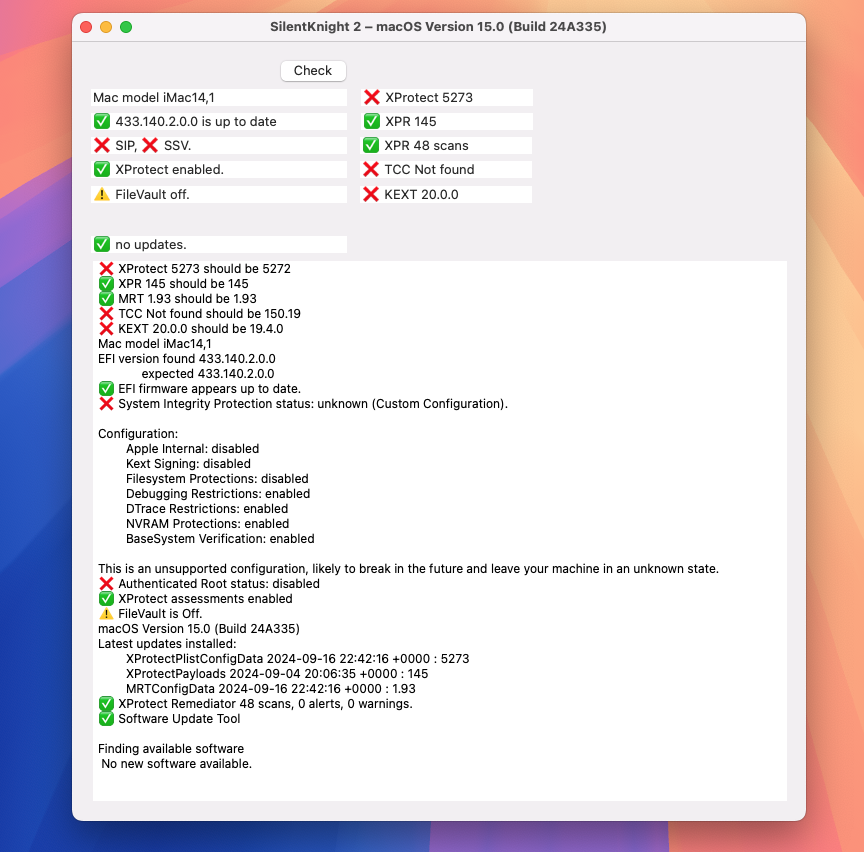
Task: Click green checkmark beside 433.140.2.0.0 is up to date
Action: pyautogui.click(x=102, y=121)
